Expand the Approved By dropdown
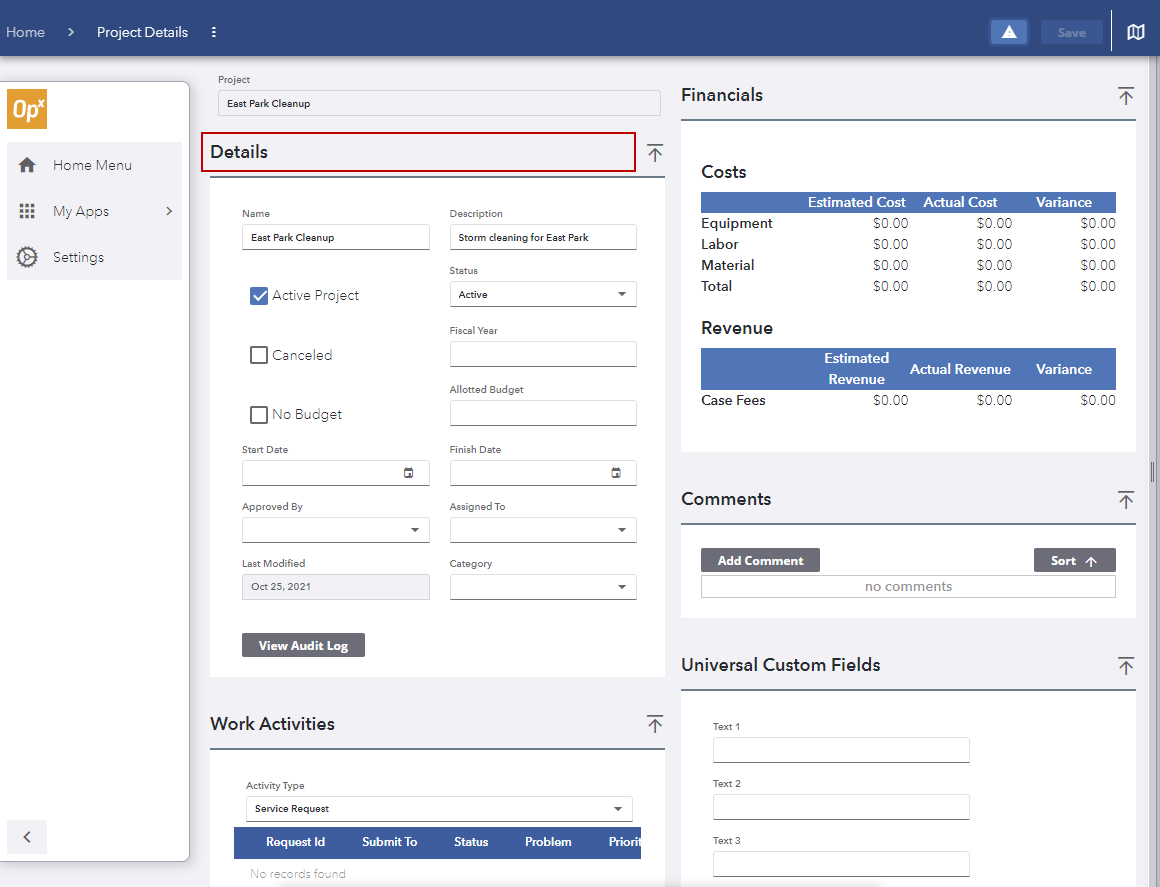Screen dimensions: 1160x887 [336, 530]
